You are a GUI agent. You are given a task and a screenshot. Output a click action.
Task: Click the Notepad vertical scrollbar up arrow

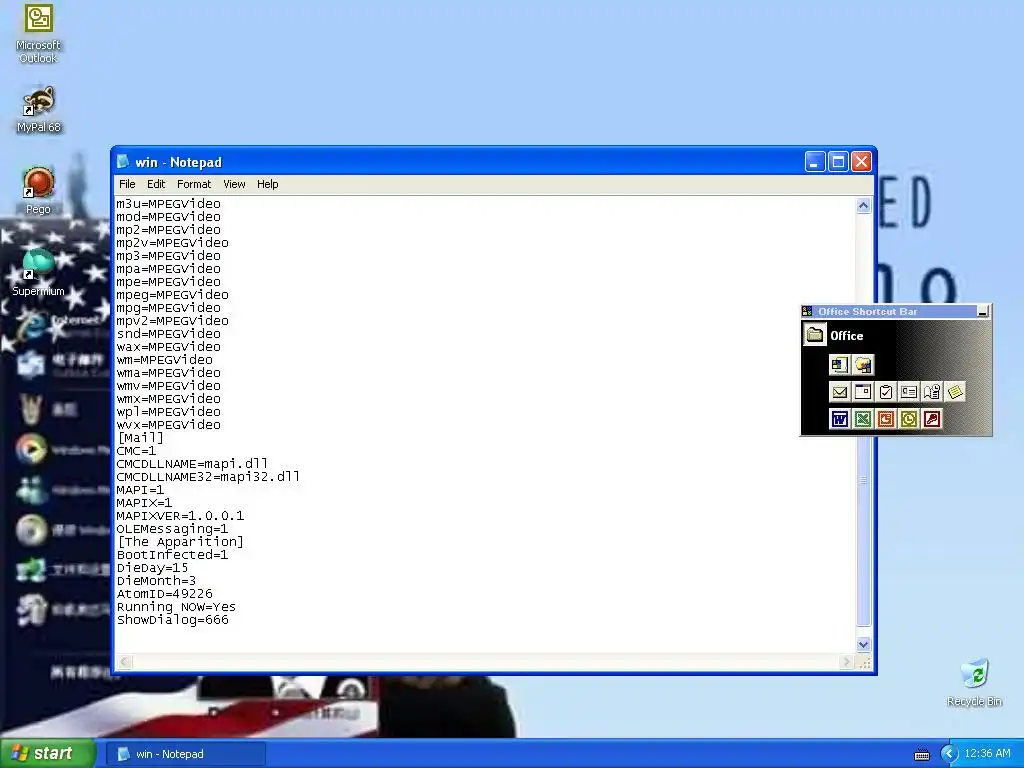(x=863, y=206)
